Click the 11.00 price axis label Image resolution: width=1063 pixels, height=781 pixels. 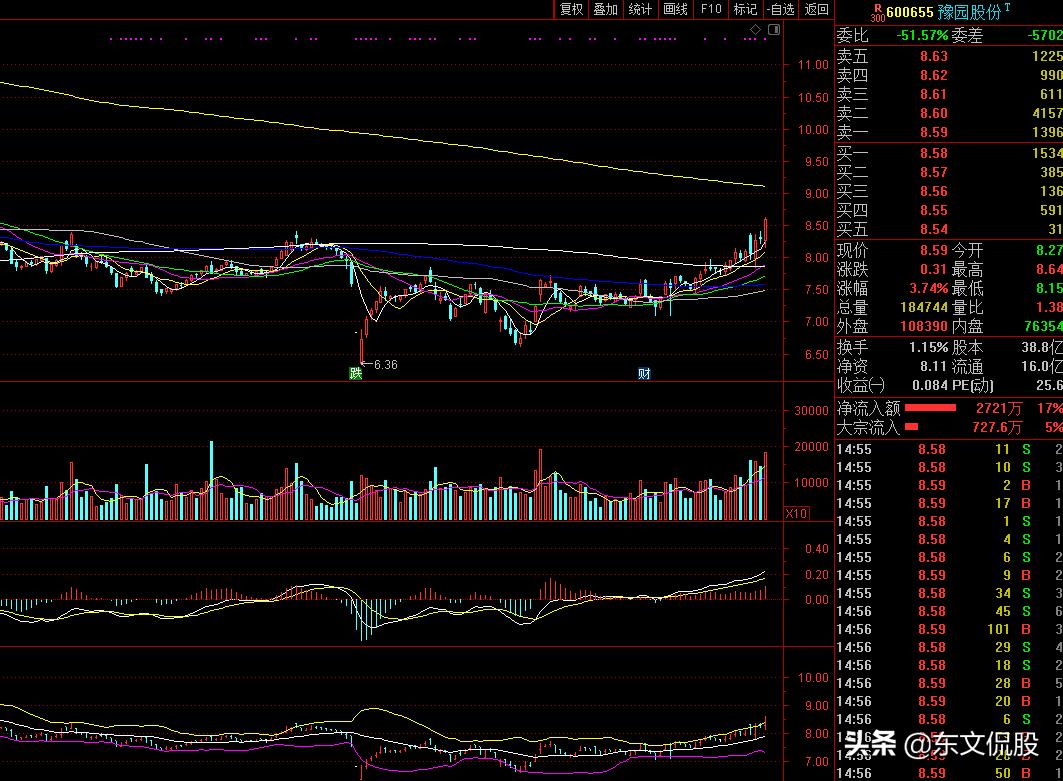coord(813,65)
